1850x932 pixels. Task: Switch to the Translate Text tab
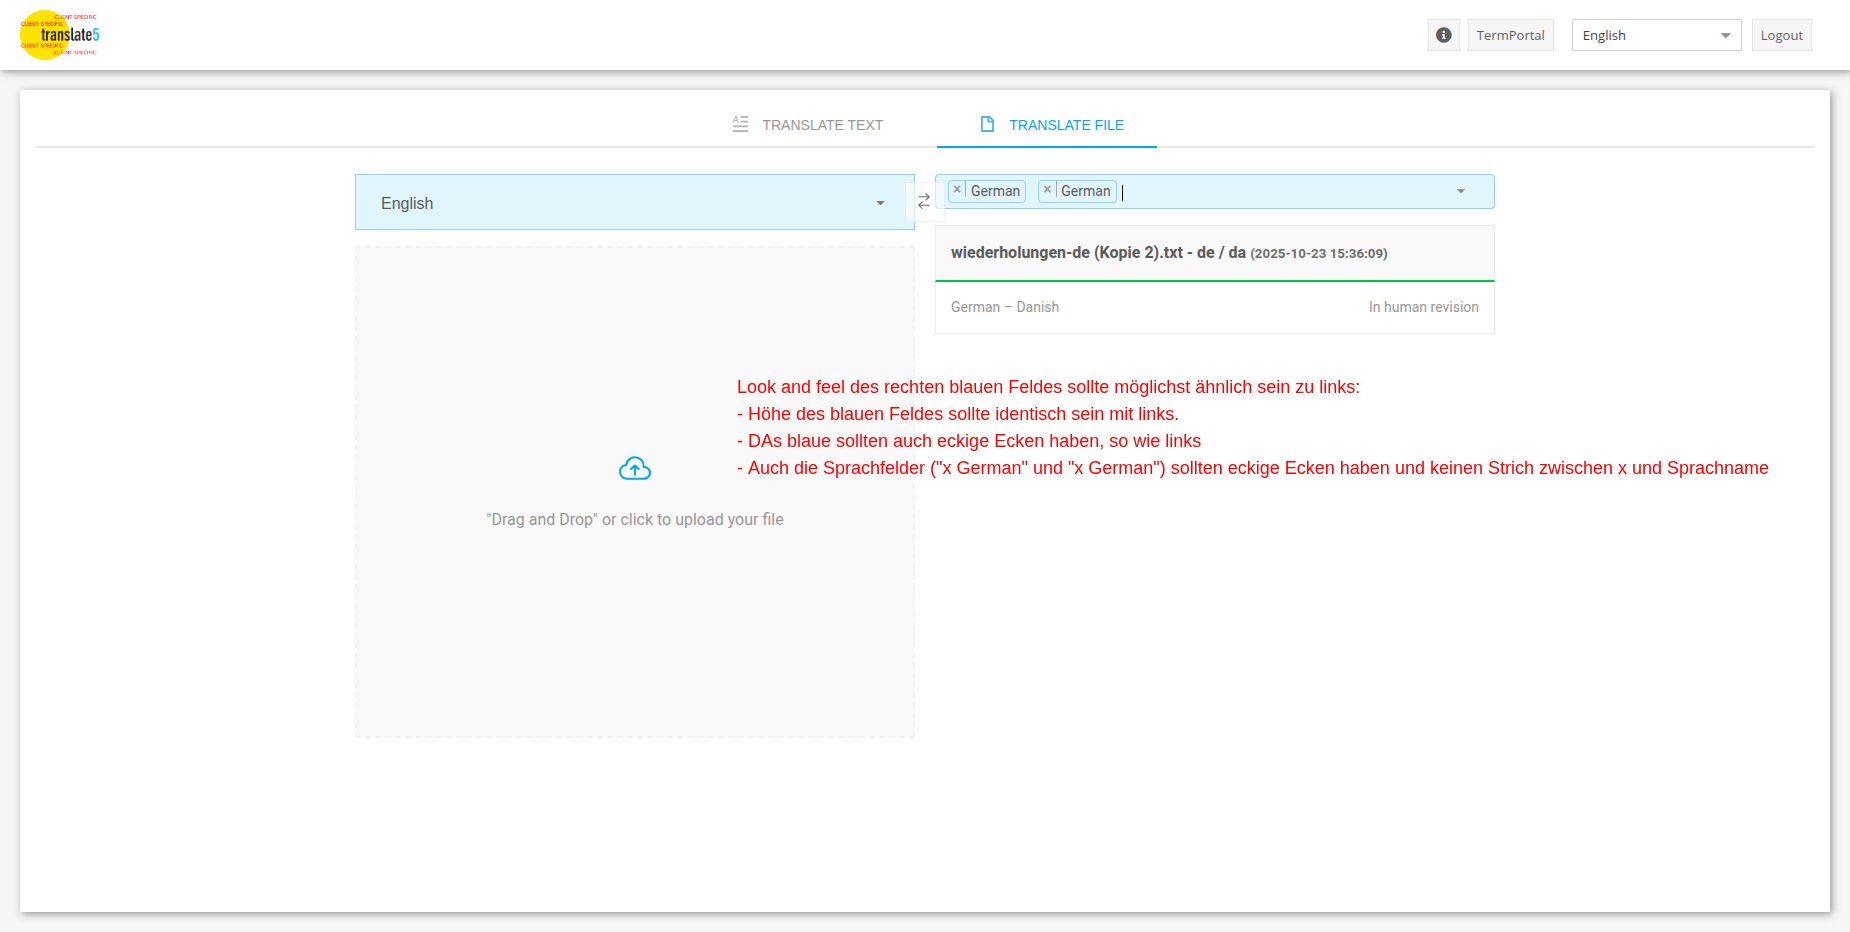click(822, 125)
